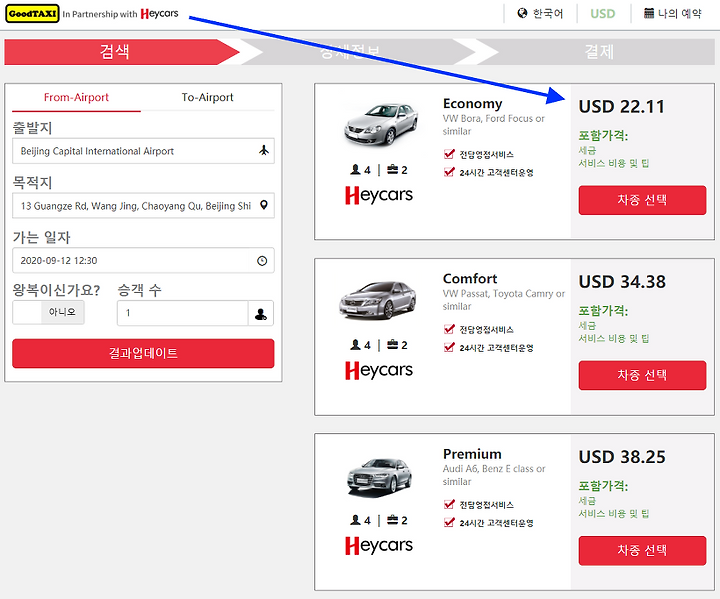Click the Comfort luggage capacity icon

(392, 345)
